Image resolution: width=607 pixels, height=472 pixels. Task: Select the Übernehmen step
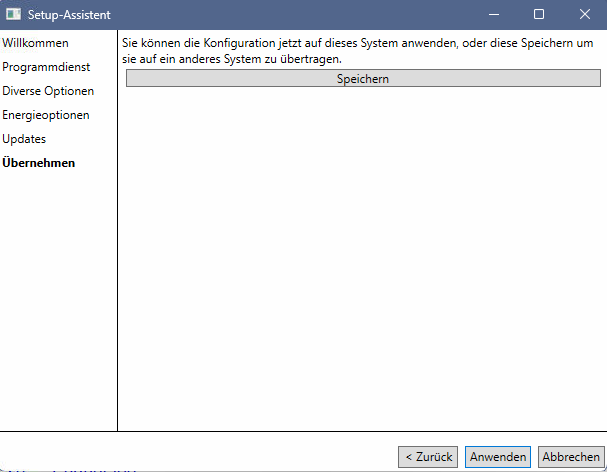click(39, 163)
